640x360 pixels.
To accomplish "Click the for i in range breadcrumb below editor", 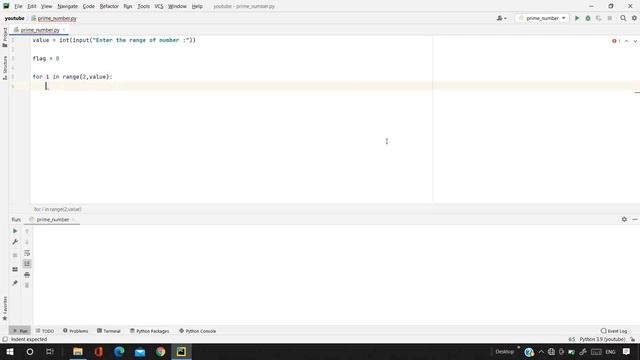I will coord(58,209).
